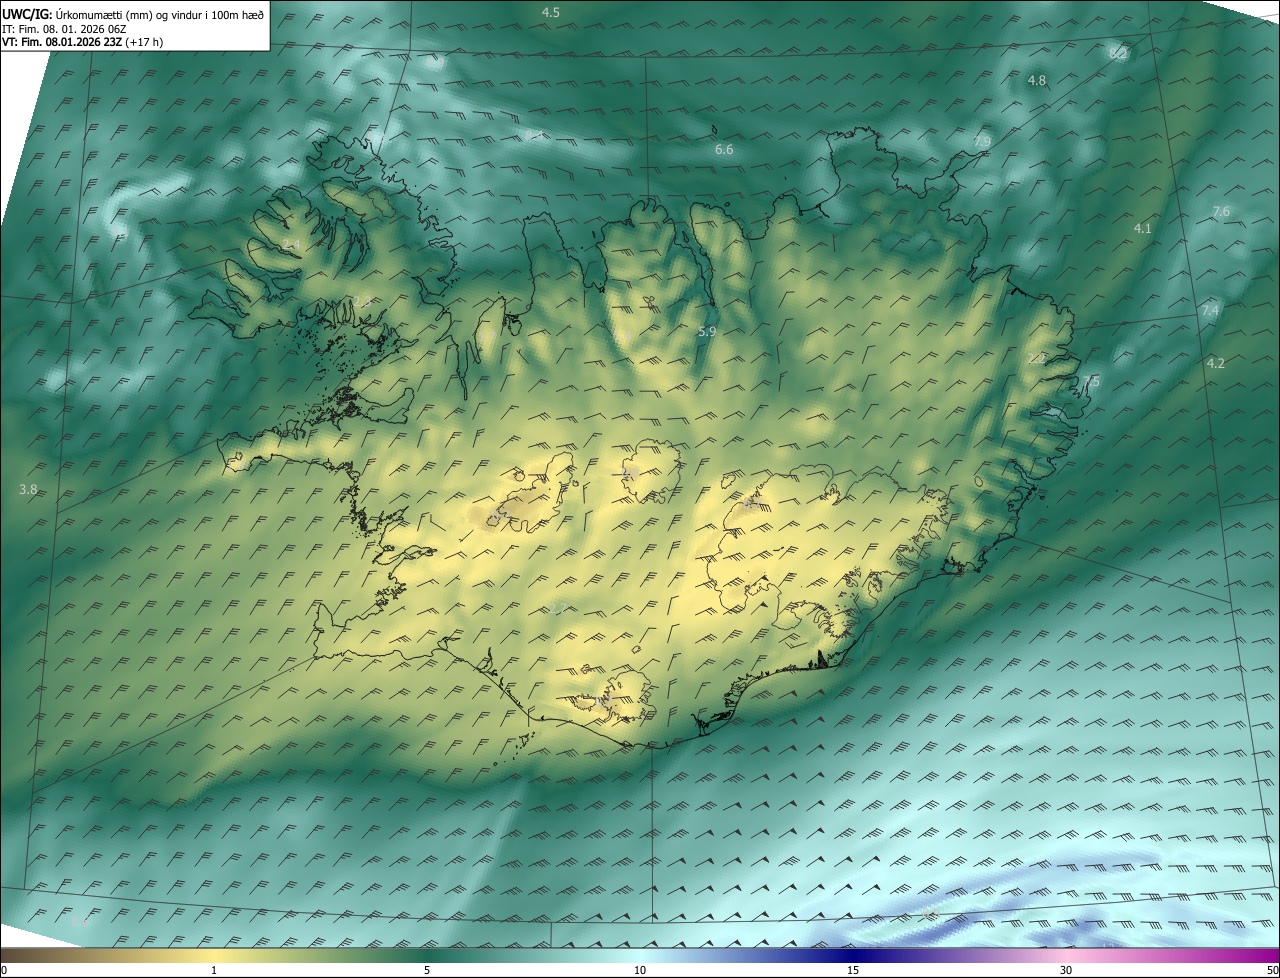The height and width of the screenshot is (978, 1280).
Task: Click the 1 tick on the color scale
Action: (x=214, y=970)
